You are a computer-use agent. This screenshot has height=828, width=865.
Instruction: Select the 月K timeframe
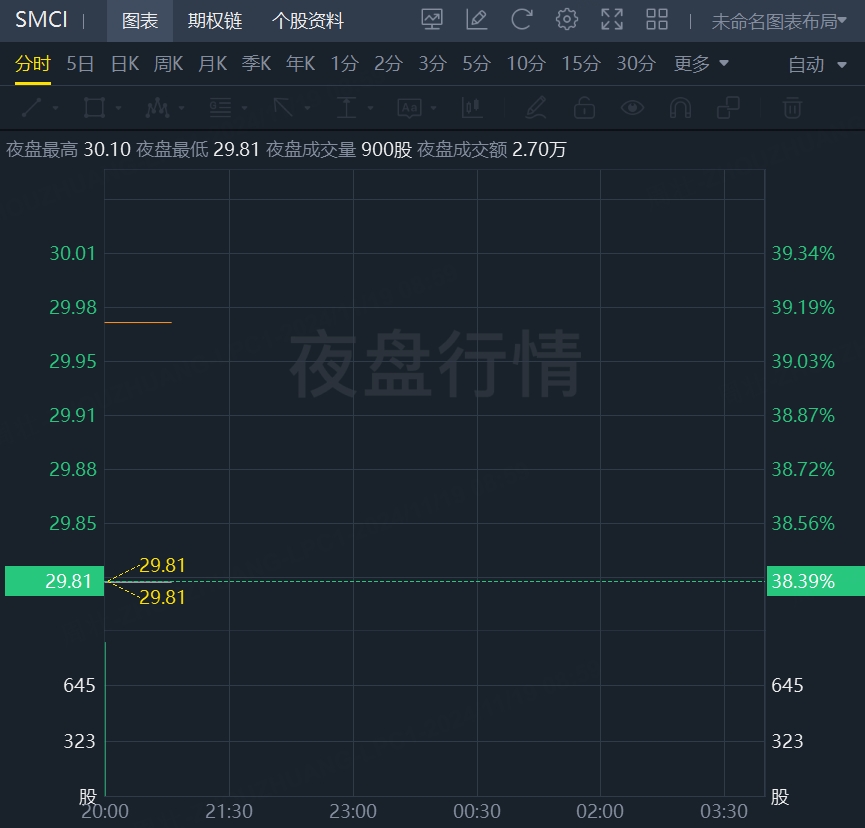point(212,63)
